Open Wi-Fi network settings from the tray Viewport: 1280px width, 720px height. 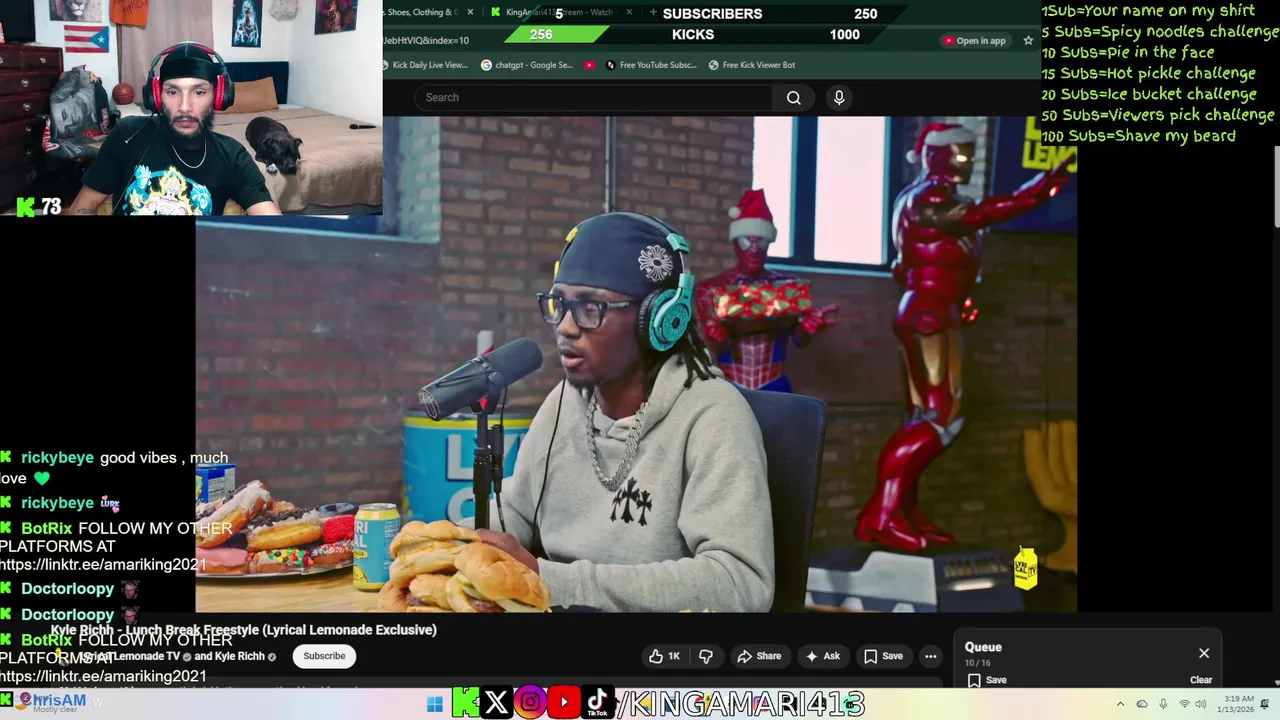click(1185, 704)
